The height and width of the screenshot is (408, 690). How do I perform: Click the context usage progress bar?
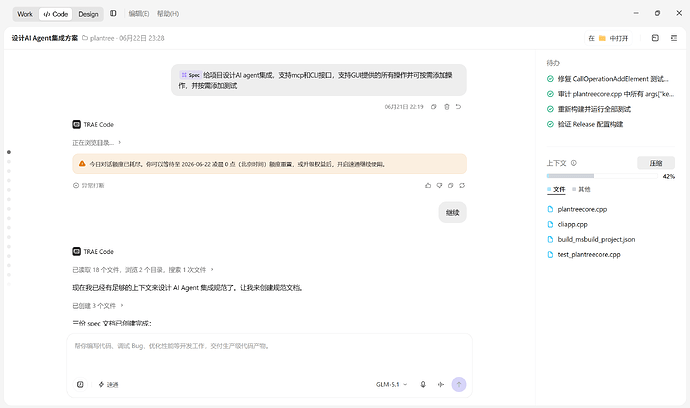pos(602,176)
